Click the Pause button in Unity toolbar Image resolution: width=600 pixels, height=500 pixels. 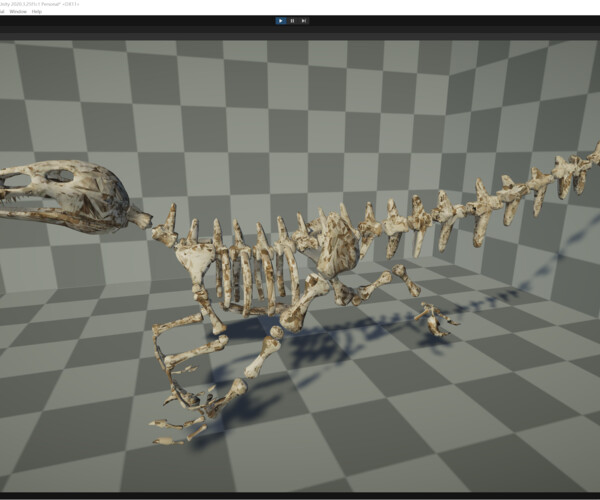292,21
